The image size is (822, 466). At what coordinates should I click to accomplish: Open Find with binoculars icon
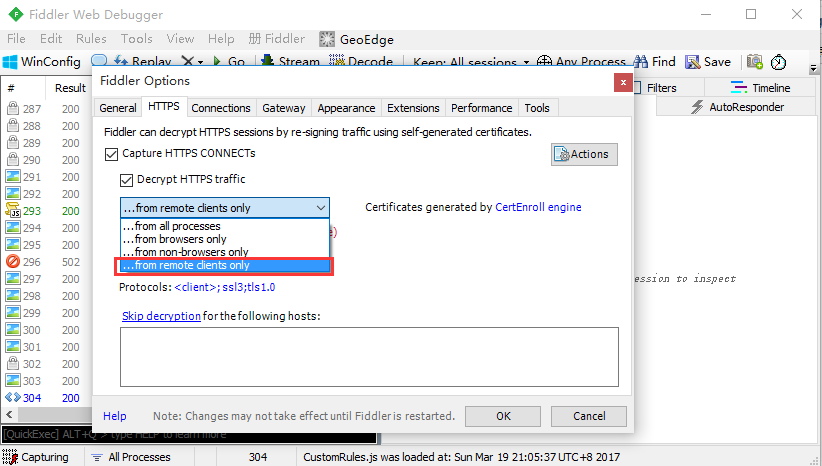pyautogui.click(x=654, y=62)
